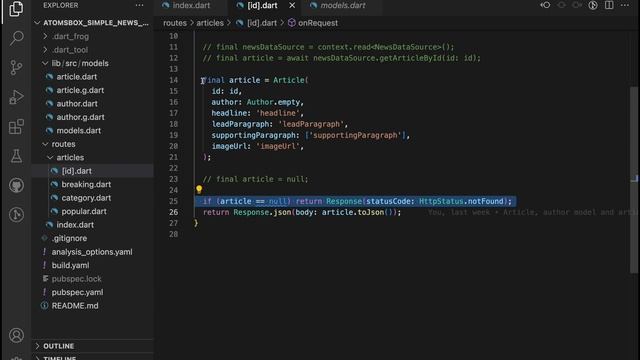Expand the OUTLINE panel

pyautogui.click(x=92, y=346)
